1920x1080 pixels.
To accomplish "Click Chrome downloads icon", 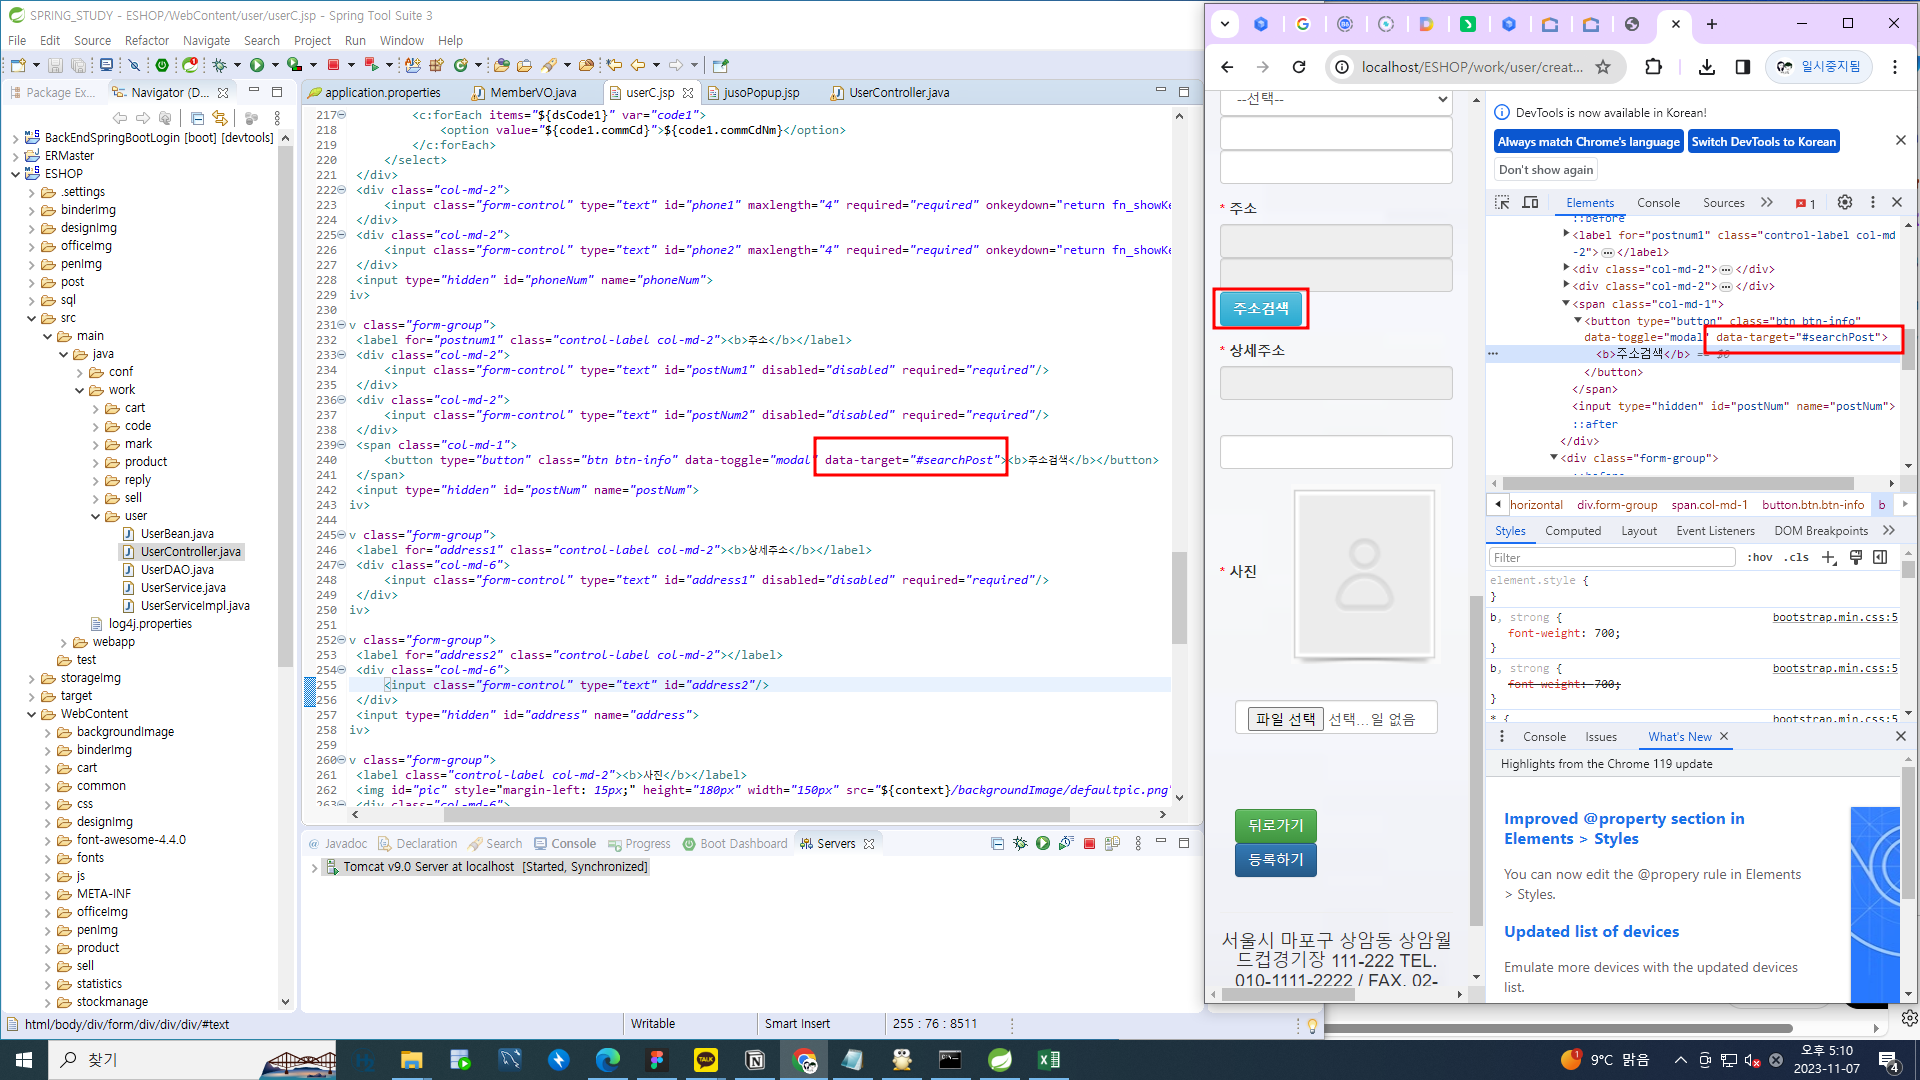I will (x=1707, y=67).
